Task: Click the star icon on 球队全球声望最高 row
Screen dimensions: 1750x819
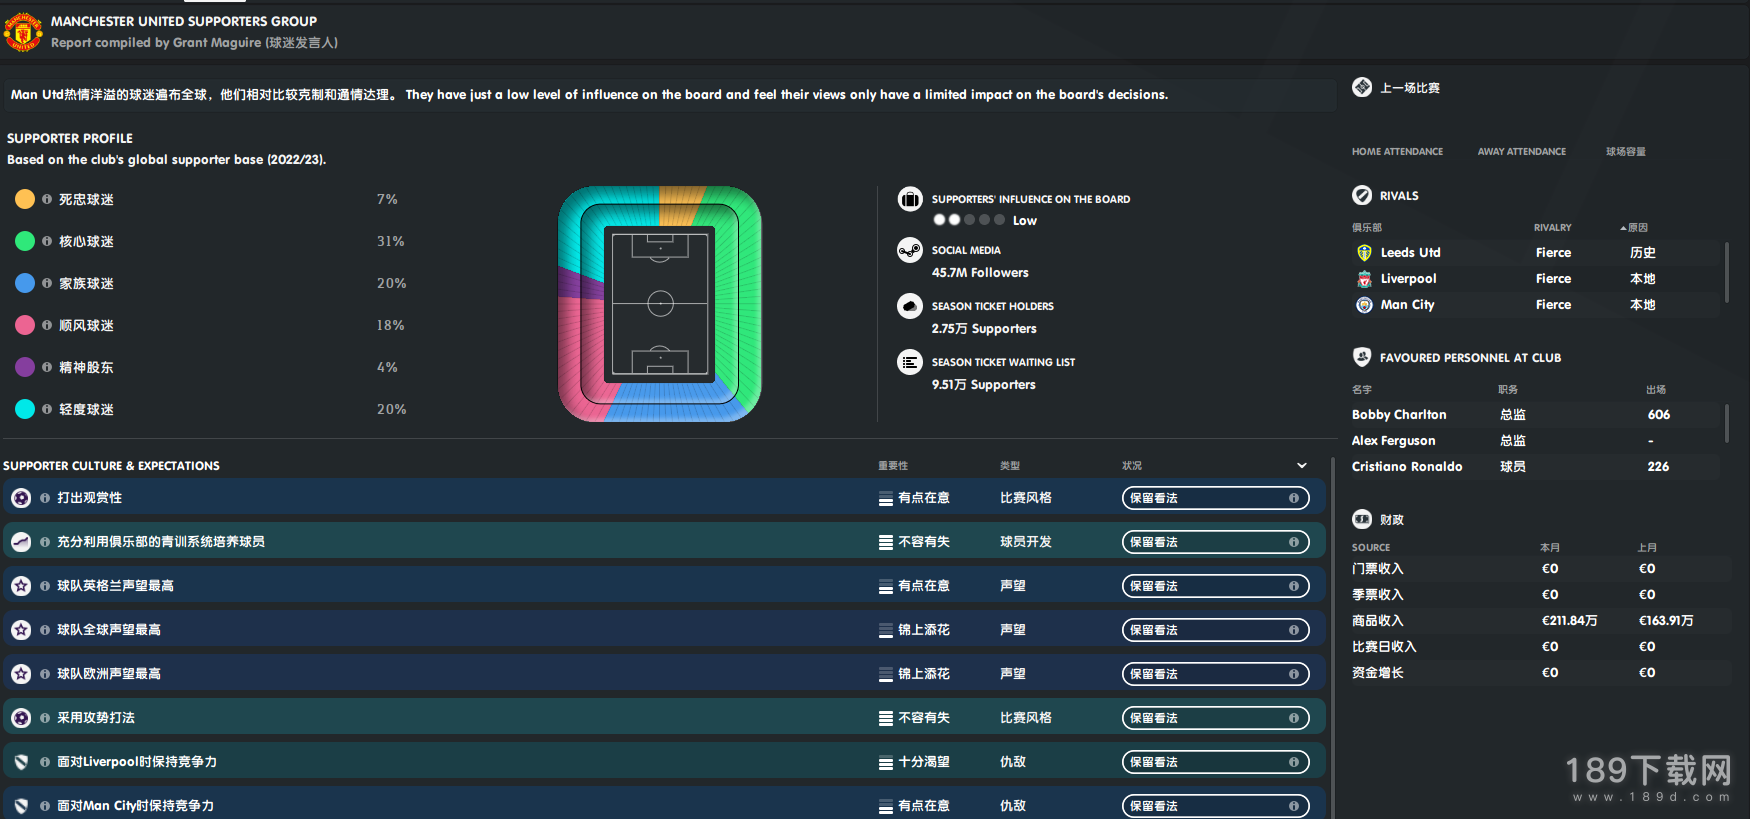Action: pyautogui.click(x=21, y=630)
